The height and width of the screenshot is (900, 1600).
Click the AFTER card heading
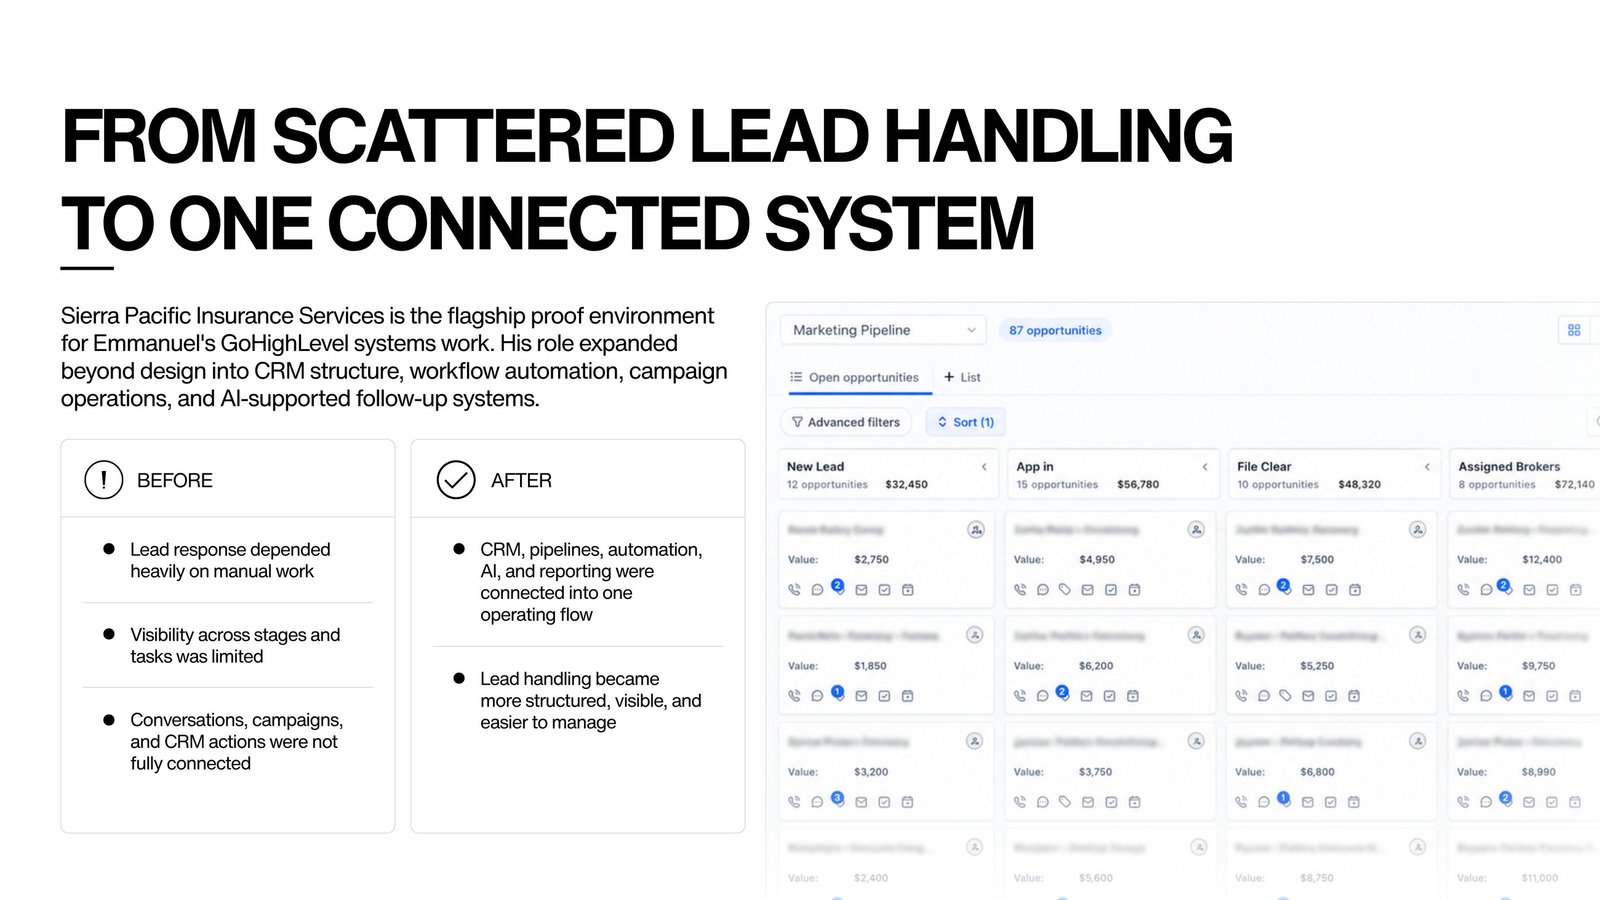click(521, 480)
